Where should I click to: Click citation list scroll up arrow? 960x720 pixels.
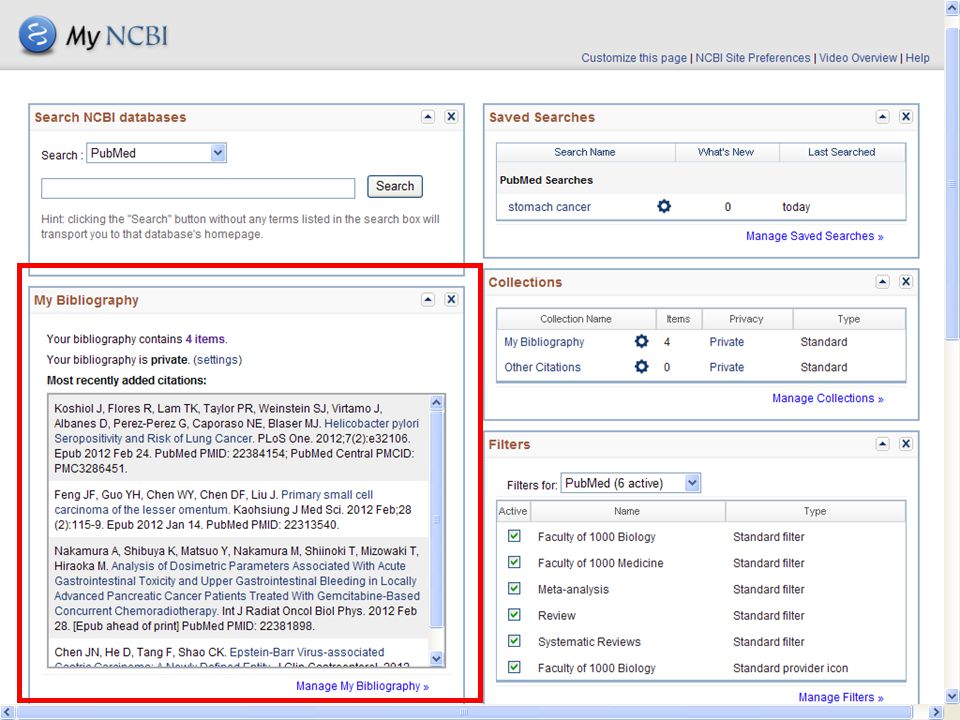click(x=436, y=402)
